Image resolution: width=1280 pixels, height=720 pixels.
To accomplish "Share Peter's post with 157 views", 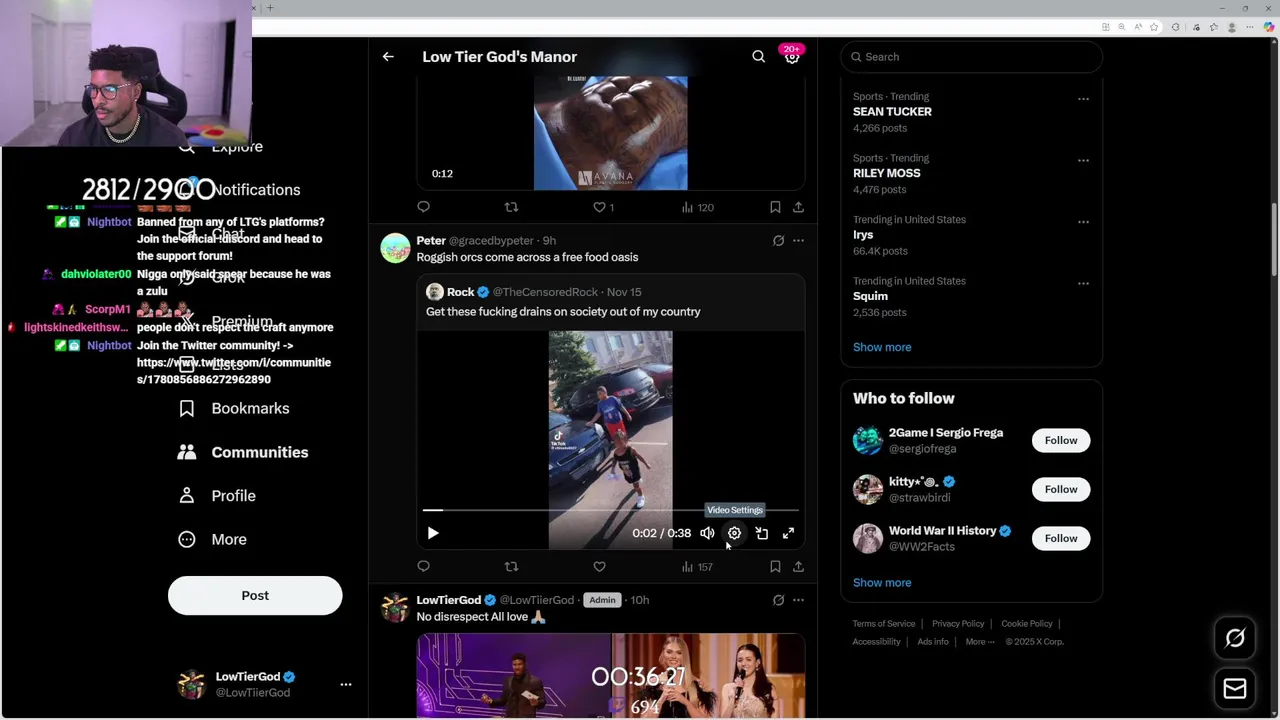I will tap(798, 567).
